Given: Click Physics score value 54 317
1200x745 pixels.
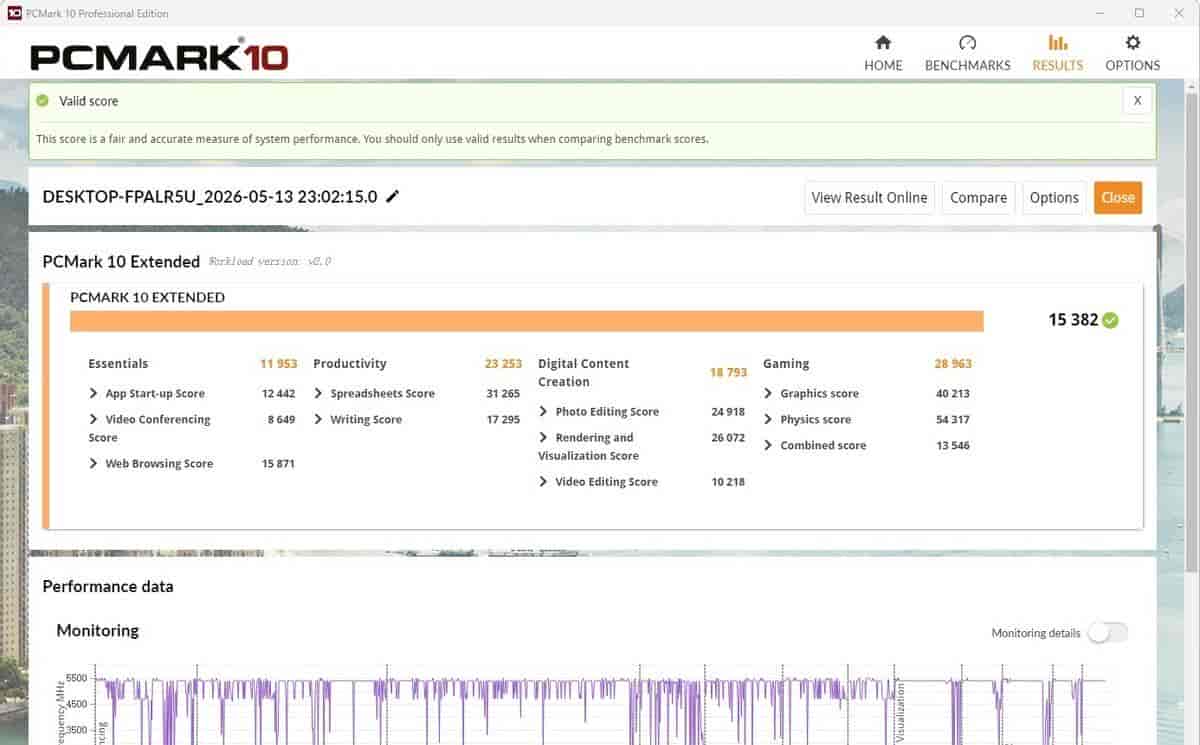Looking at the screenshot, I should click(x=953, y=420).
